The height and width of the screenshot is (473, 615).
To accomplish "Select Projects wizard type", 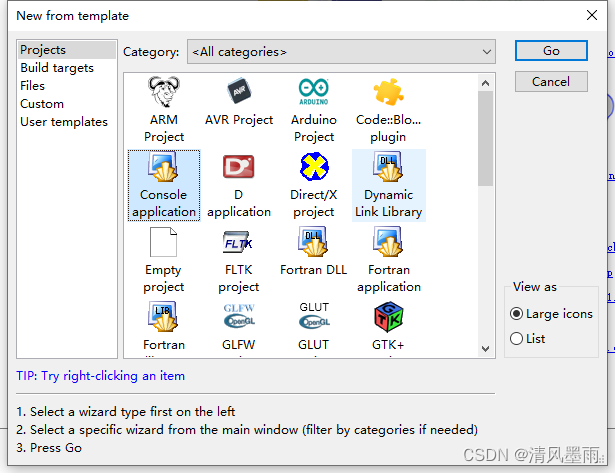I will tap(67, 50).
